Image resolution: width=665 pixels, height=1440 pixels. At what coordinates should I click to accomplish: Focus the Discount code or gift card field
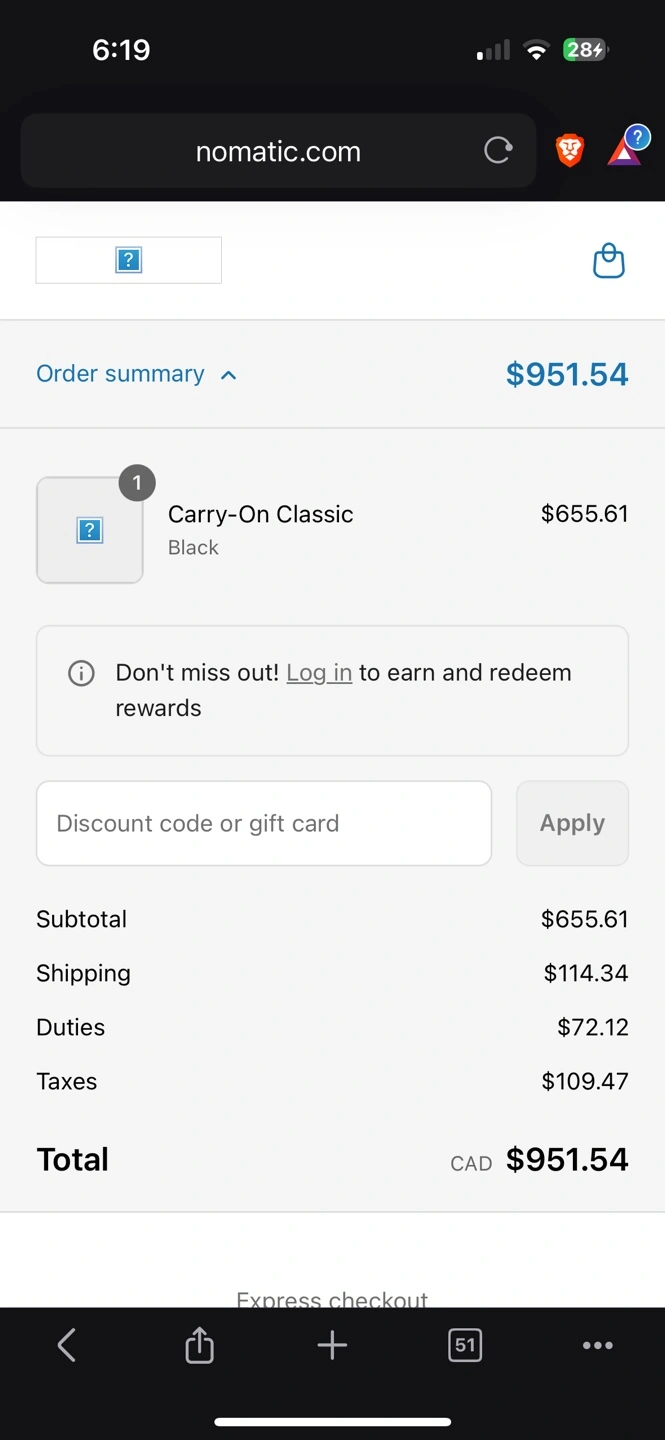264,823
